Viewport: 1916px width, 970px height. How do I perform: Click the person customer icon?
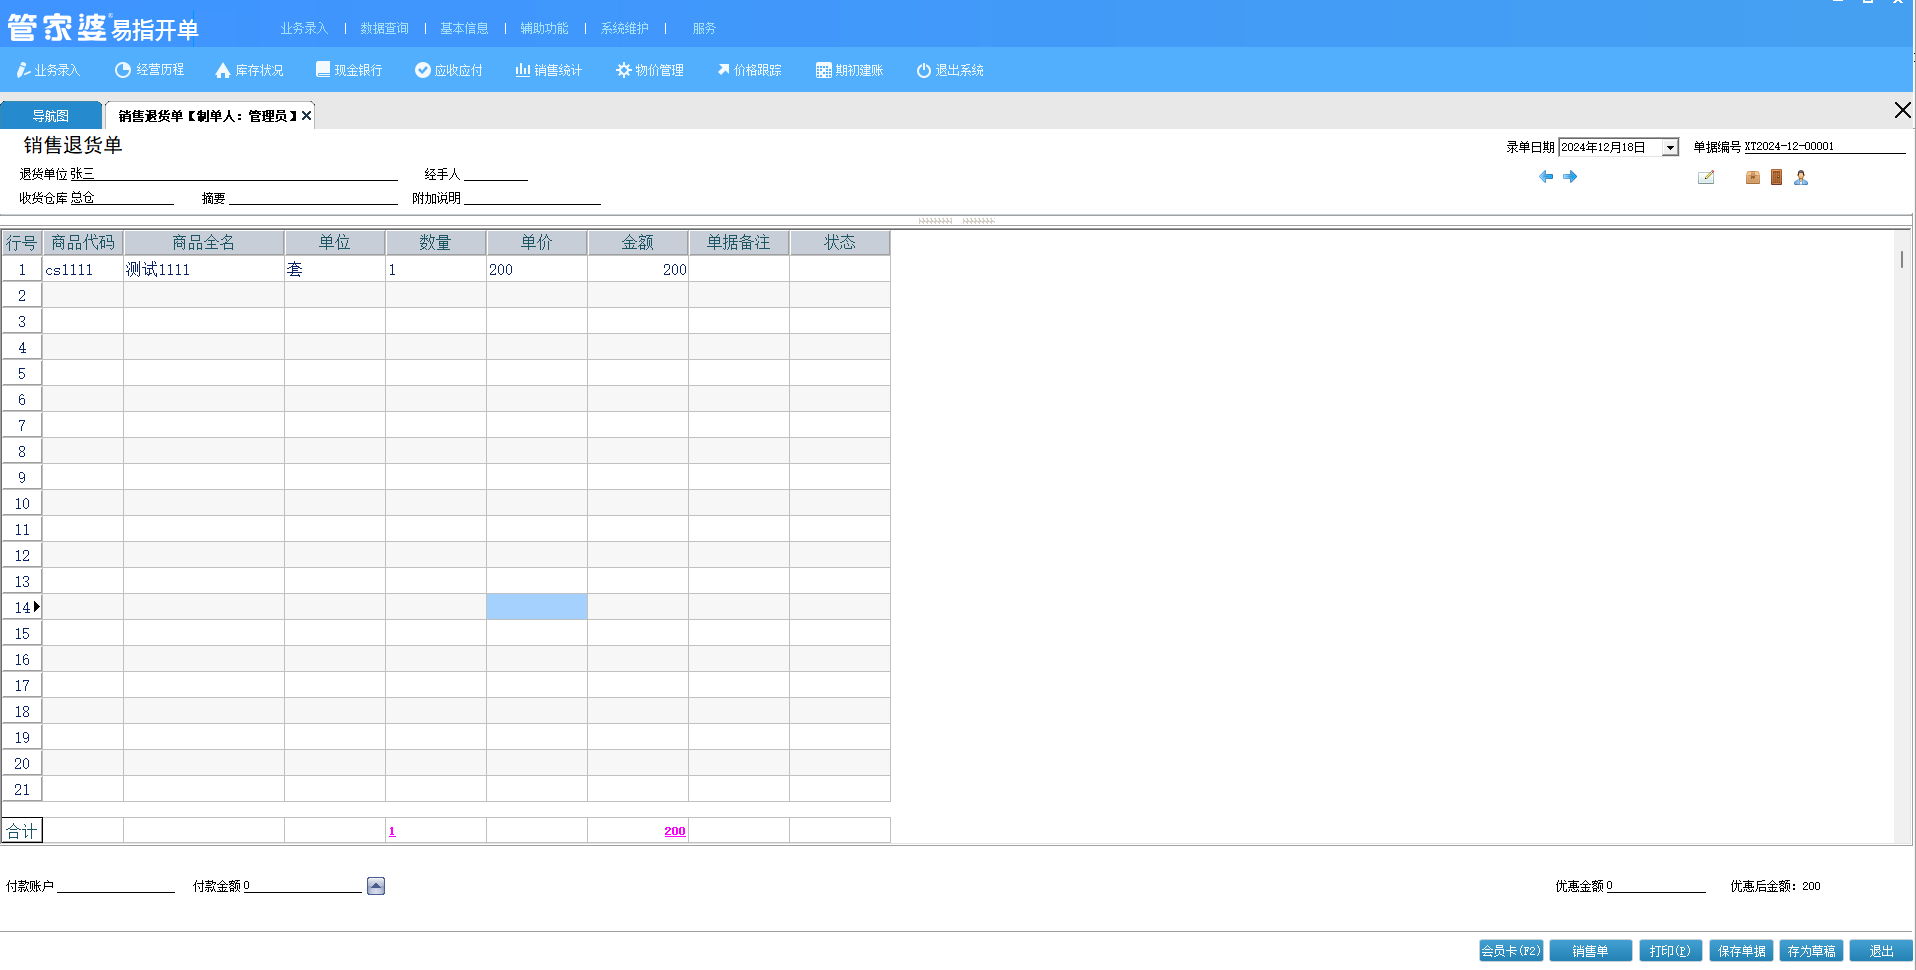tap(1801, 177)
